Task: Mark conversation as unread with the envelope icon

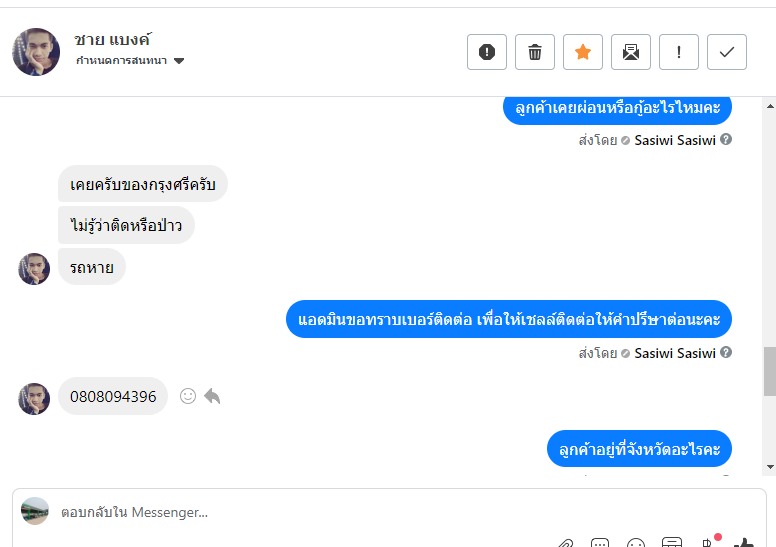Action: 630,52
